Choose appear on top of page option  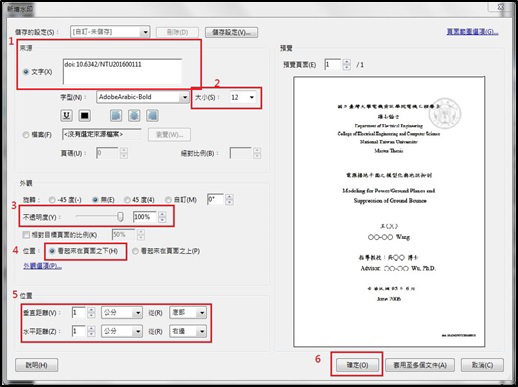[135, 251]
